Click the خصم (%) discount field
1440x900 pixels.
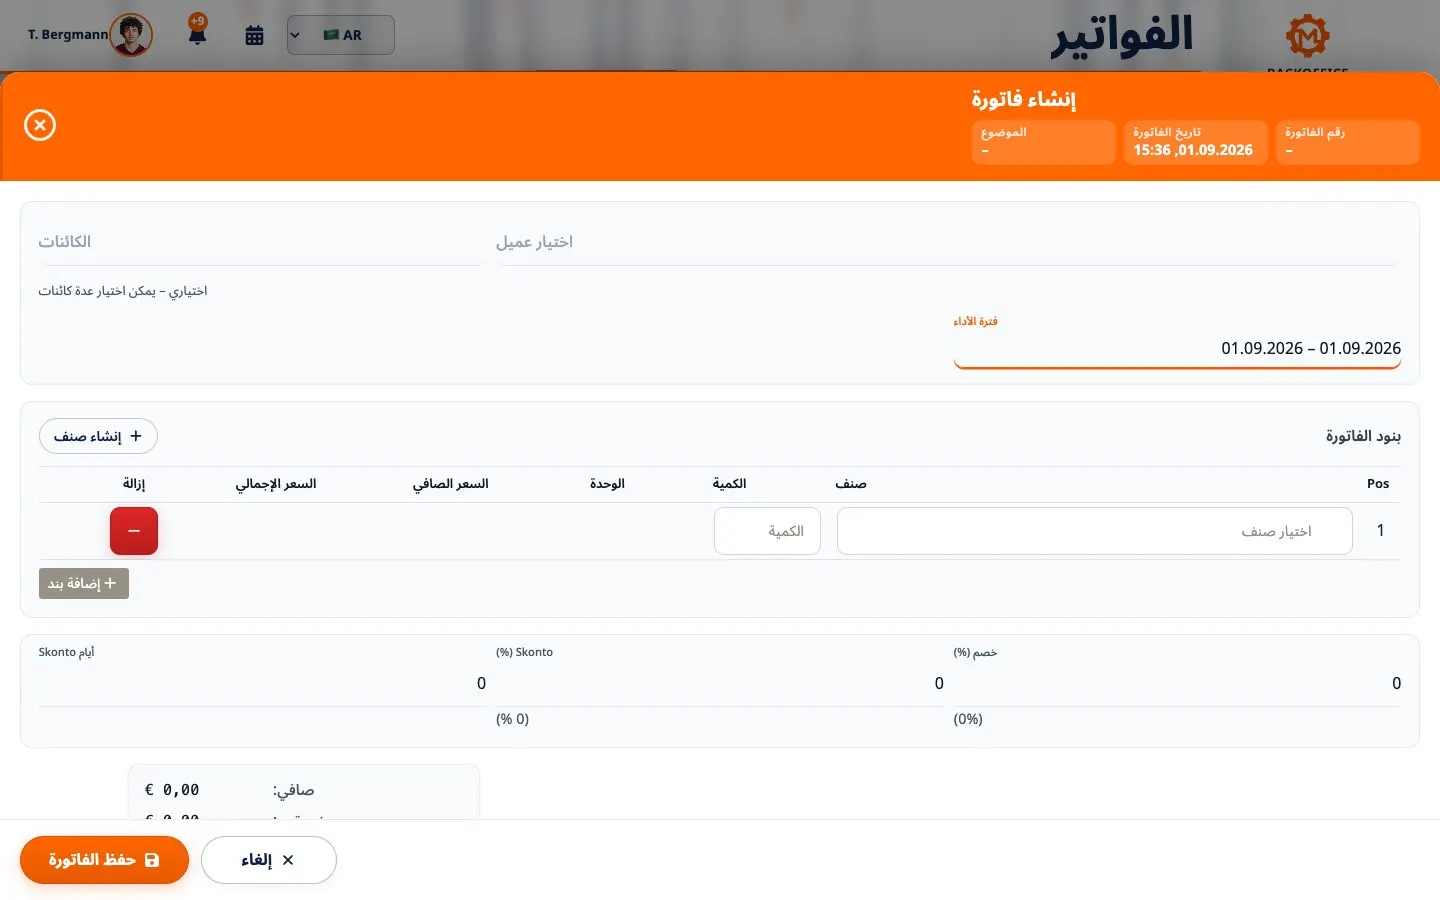point(1177,683)
